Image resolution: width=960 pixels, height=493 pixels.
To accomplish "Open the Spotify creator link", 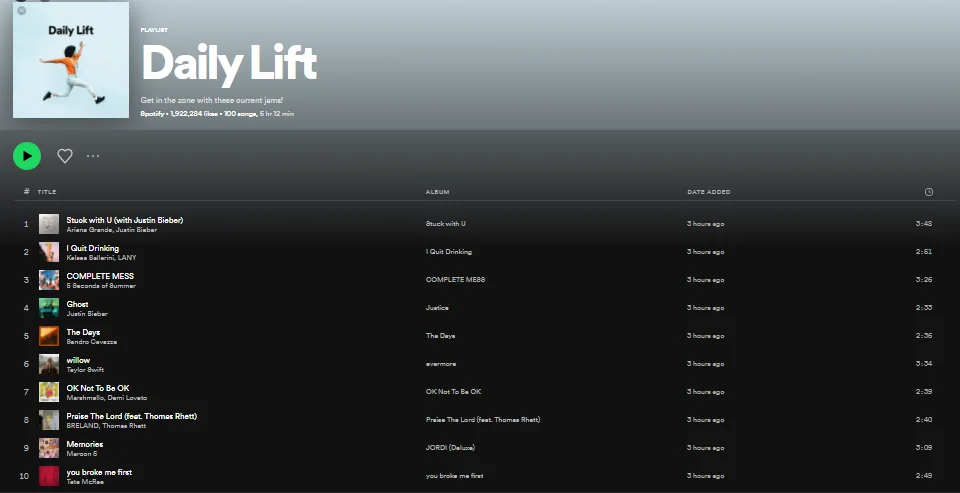I will coord(152,113).
